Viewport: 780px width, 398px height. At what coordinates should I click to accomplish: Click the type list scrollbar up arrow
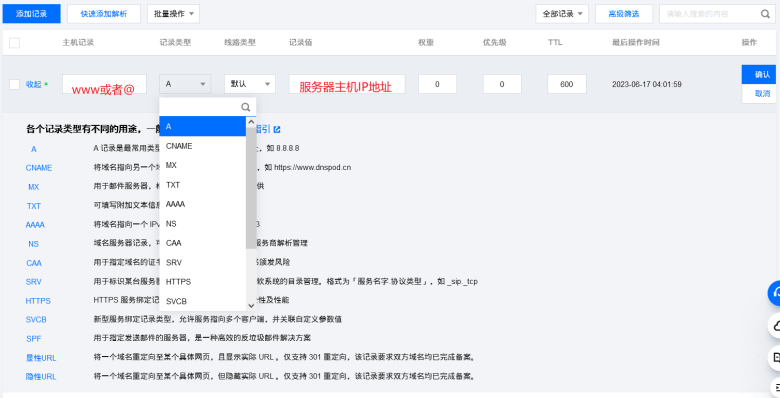pyautogui.click(x=251, y=122)
